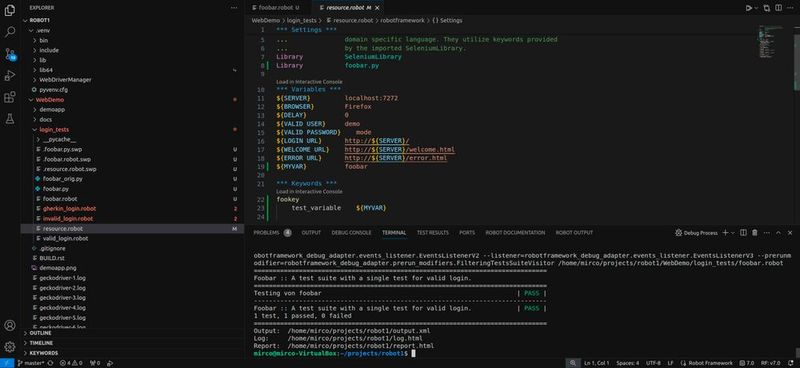Image resolution: width=800 pixels, height=368 pixels.
Task: Run the file with the editor play button
Action: point(748,8)
